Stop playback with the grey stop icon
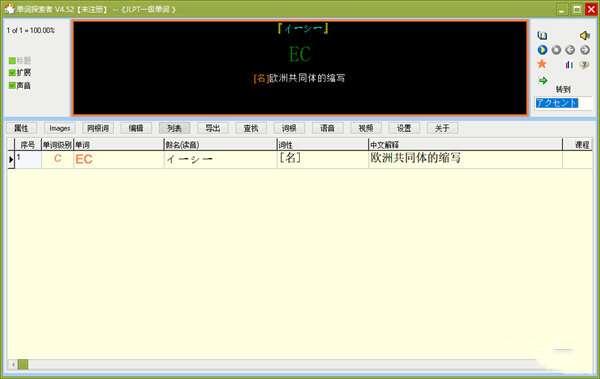 [556, 50]
